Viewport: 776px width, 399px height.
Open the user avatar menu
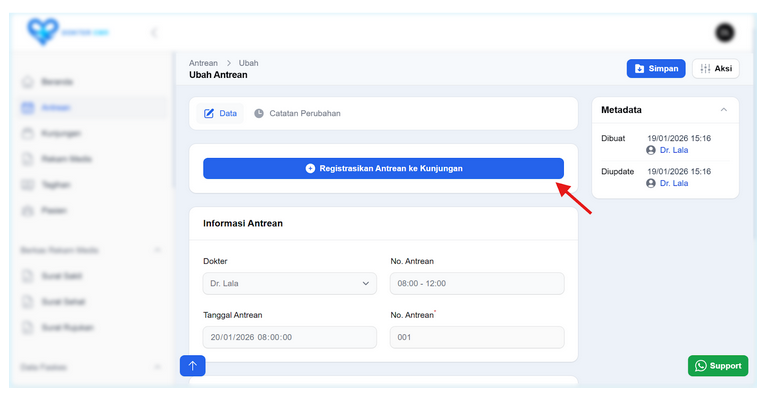(725, 33)
